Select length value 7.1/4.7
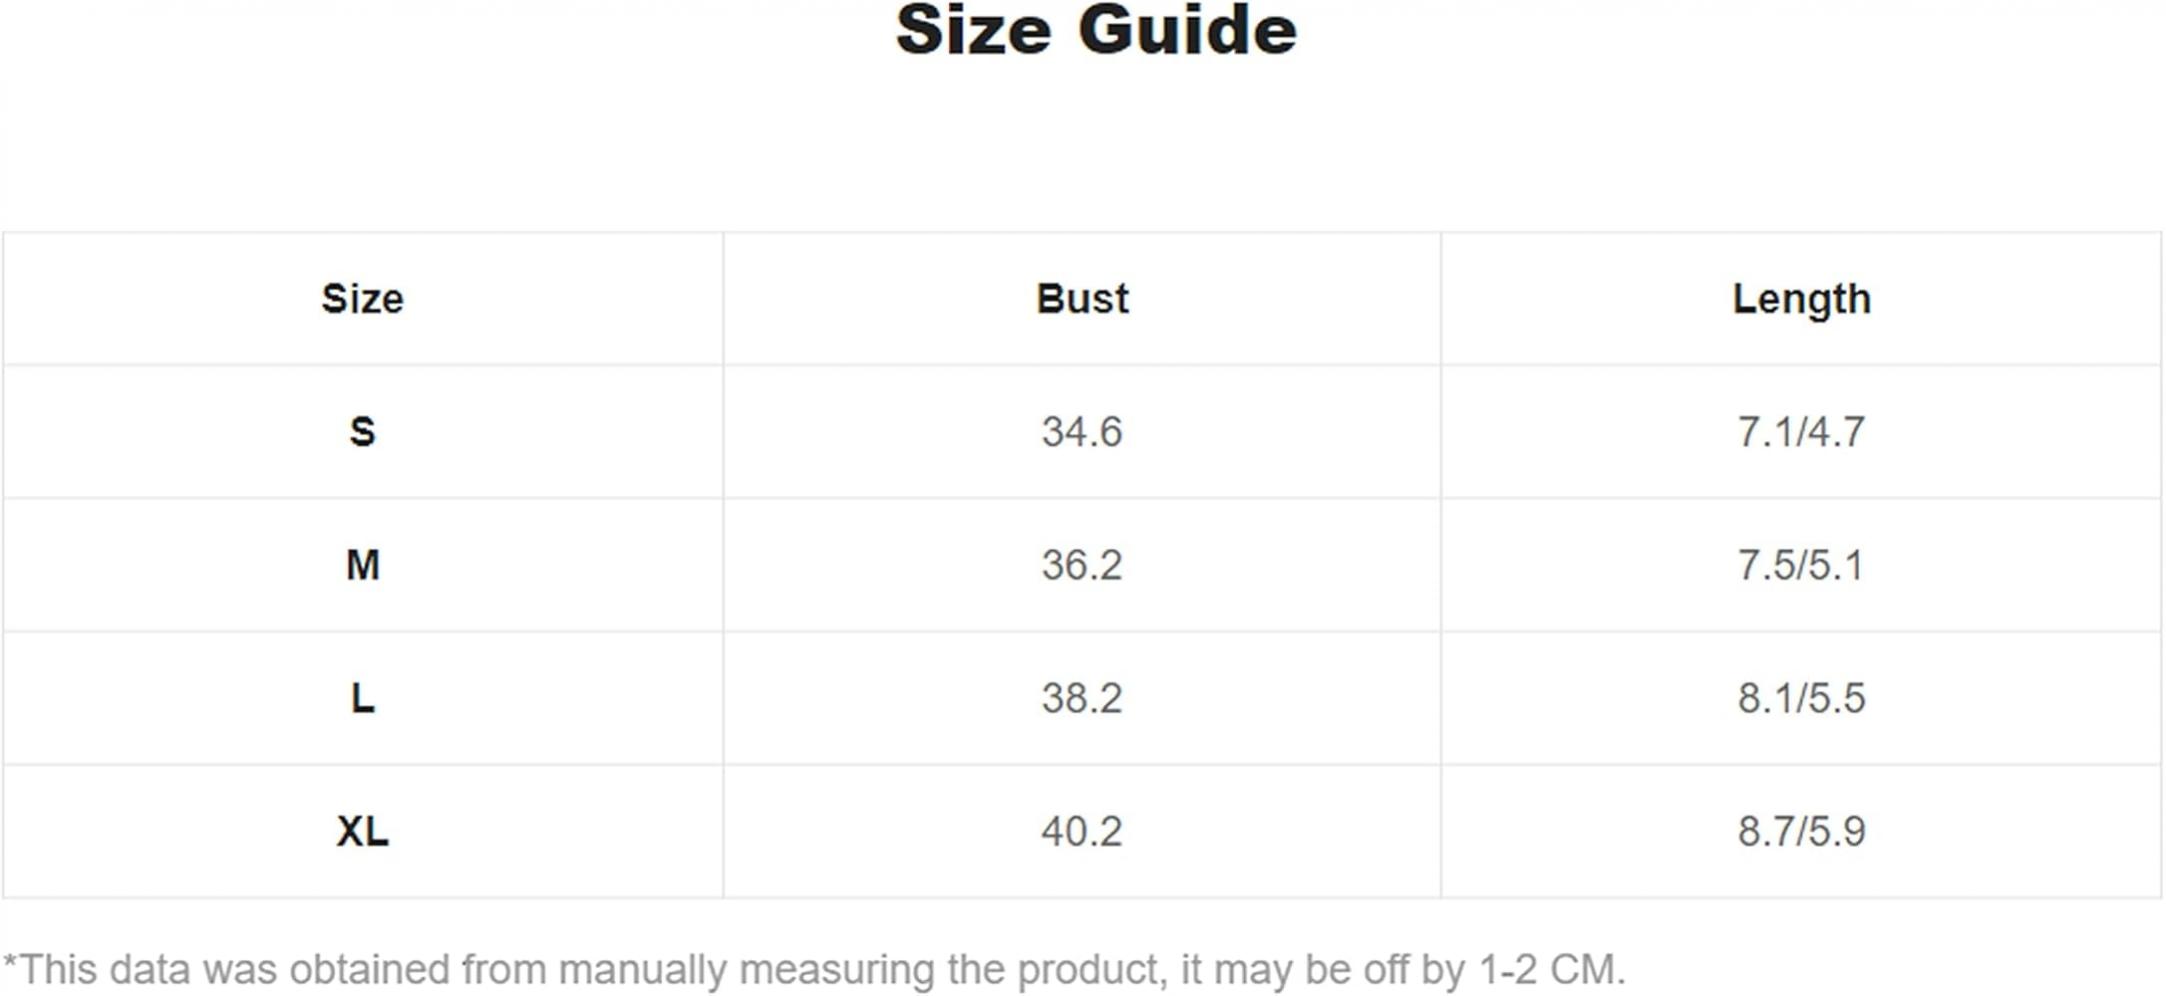Screen dimensions: 2166x996 1801,432
